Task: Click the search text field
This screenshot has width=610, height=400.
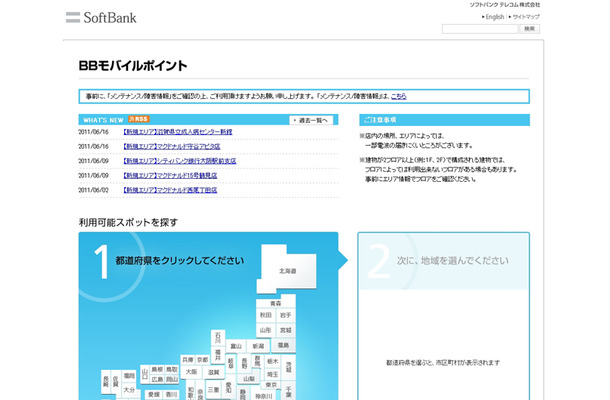Action: pyautogui.click(x=479, y=29)
